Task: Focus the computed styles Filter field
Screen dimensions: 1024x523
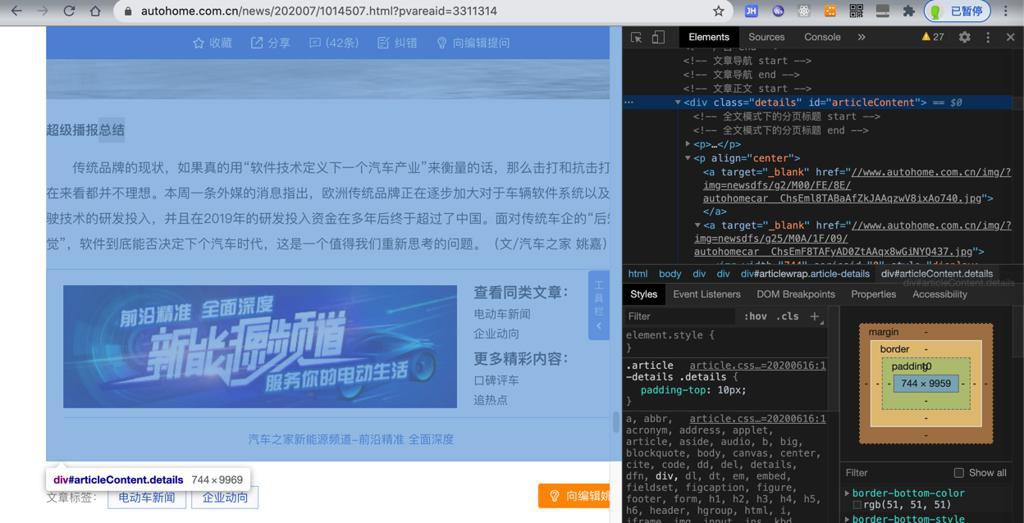Action: coord(895,473)
